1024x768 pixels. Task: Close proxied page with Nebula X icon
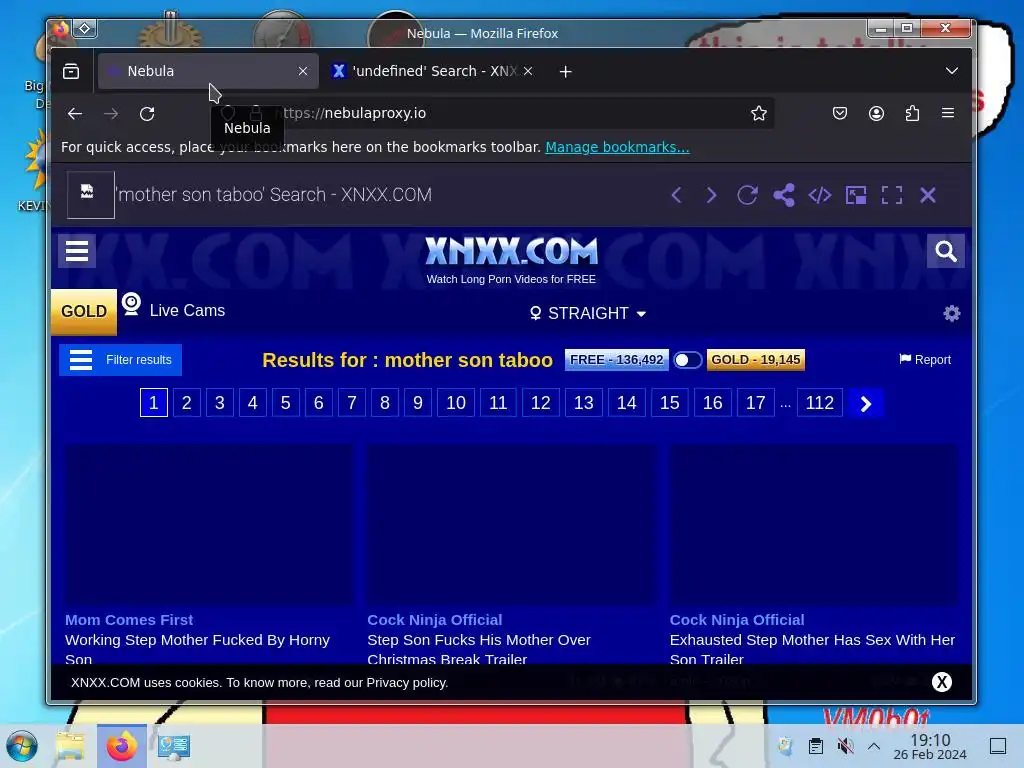click(x=928, y=195)
